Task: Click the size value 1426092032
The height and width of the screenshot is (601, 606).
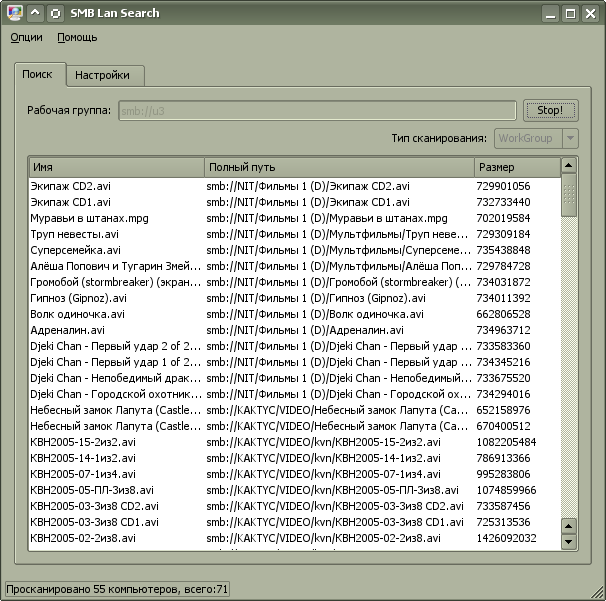Action: tap(506, 538)
